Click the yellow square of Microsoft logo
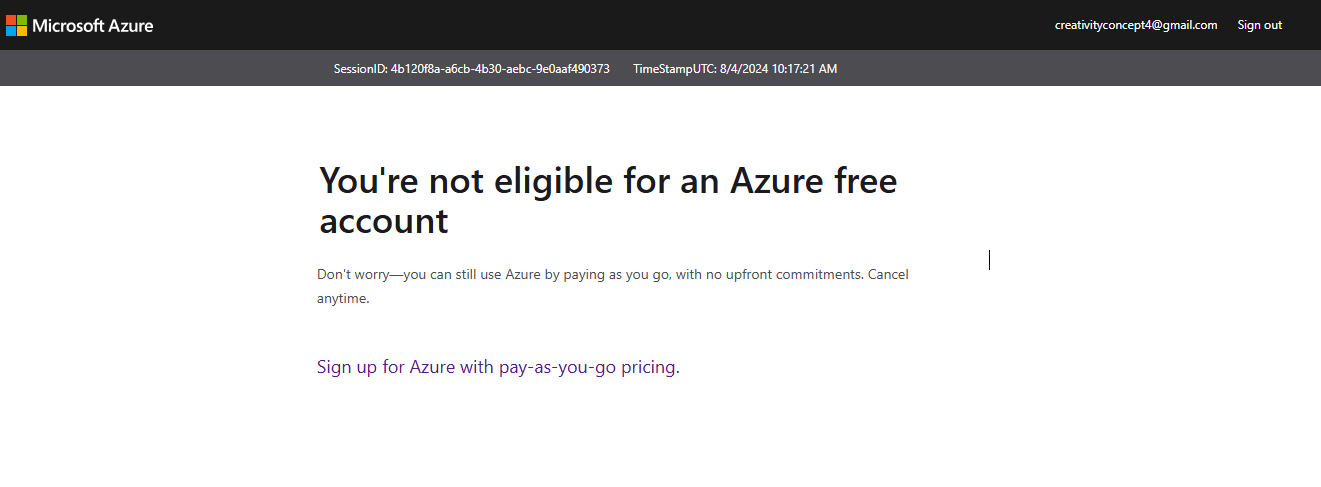This screenshot has width=1321, height=487. click(x=22, y=31)
